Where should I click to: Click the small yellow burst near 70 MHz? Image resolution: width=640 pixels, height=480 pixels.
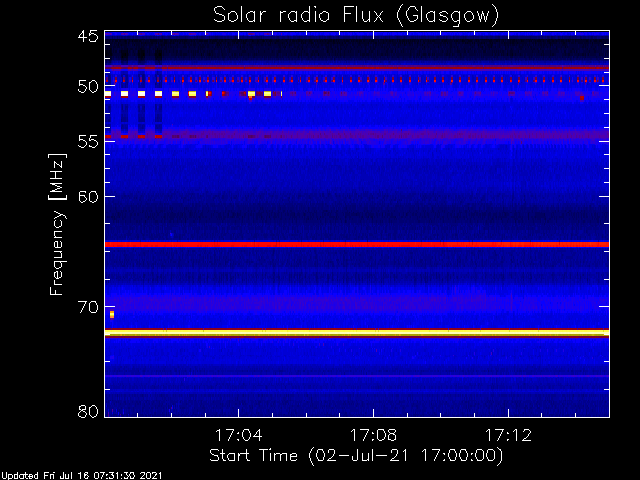[112, 314]
